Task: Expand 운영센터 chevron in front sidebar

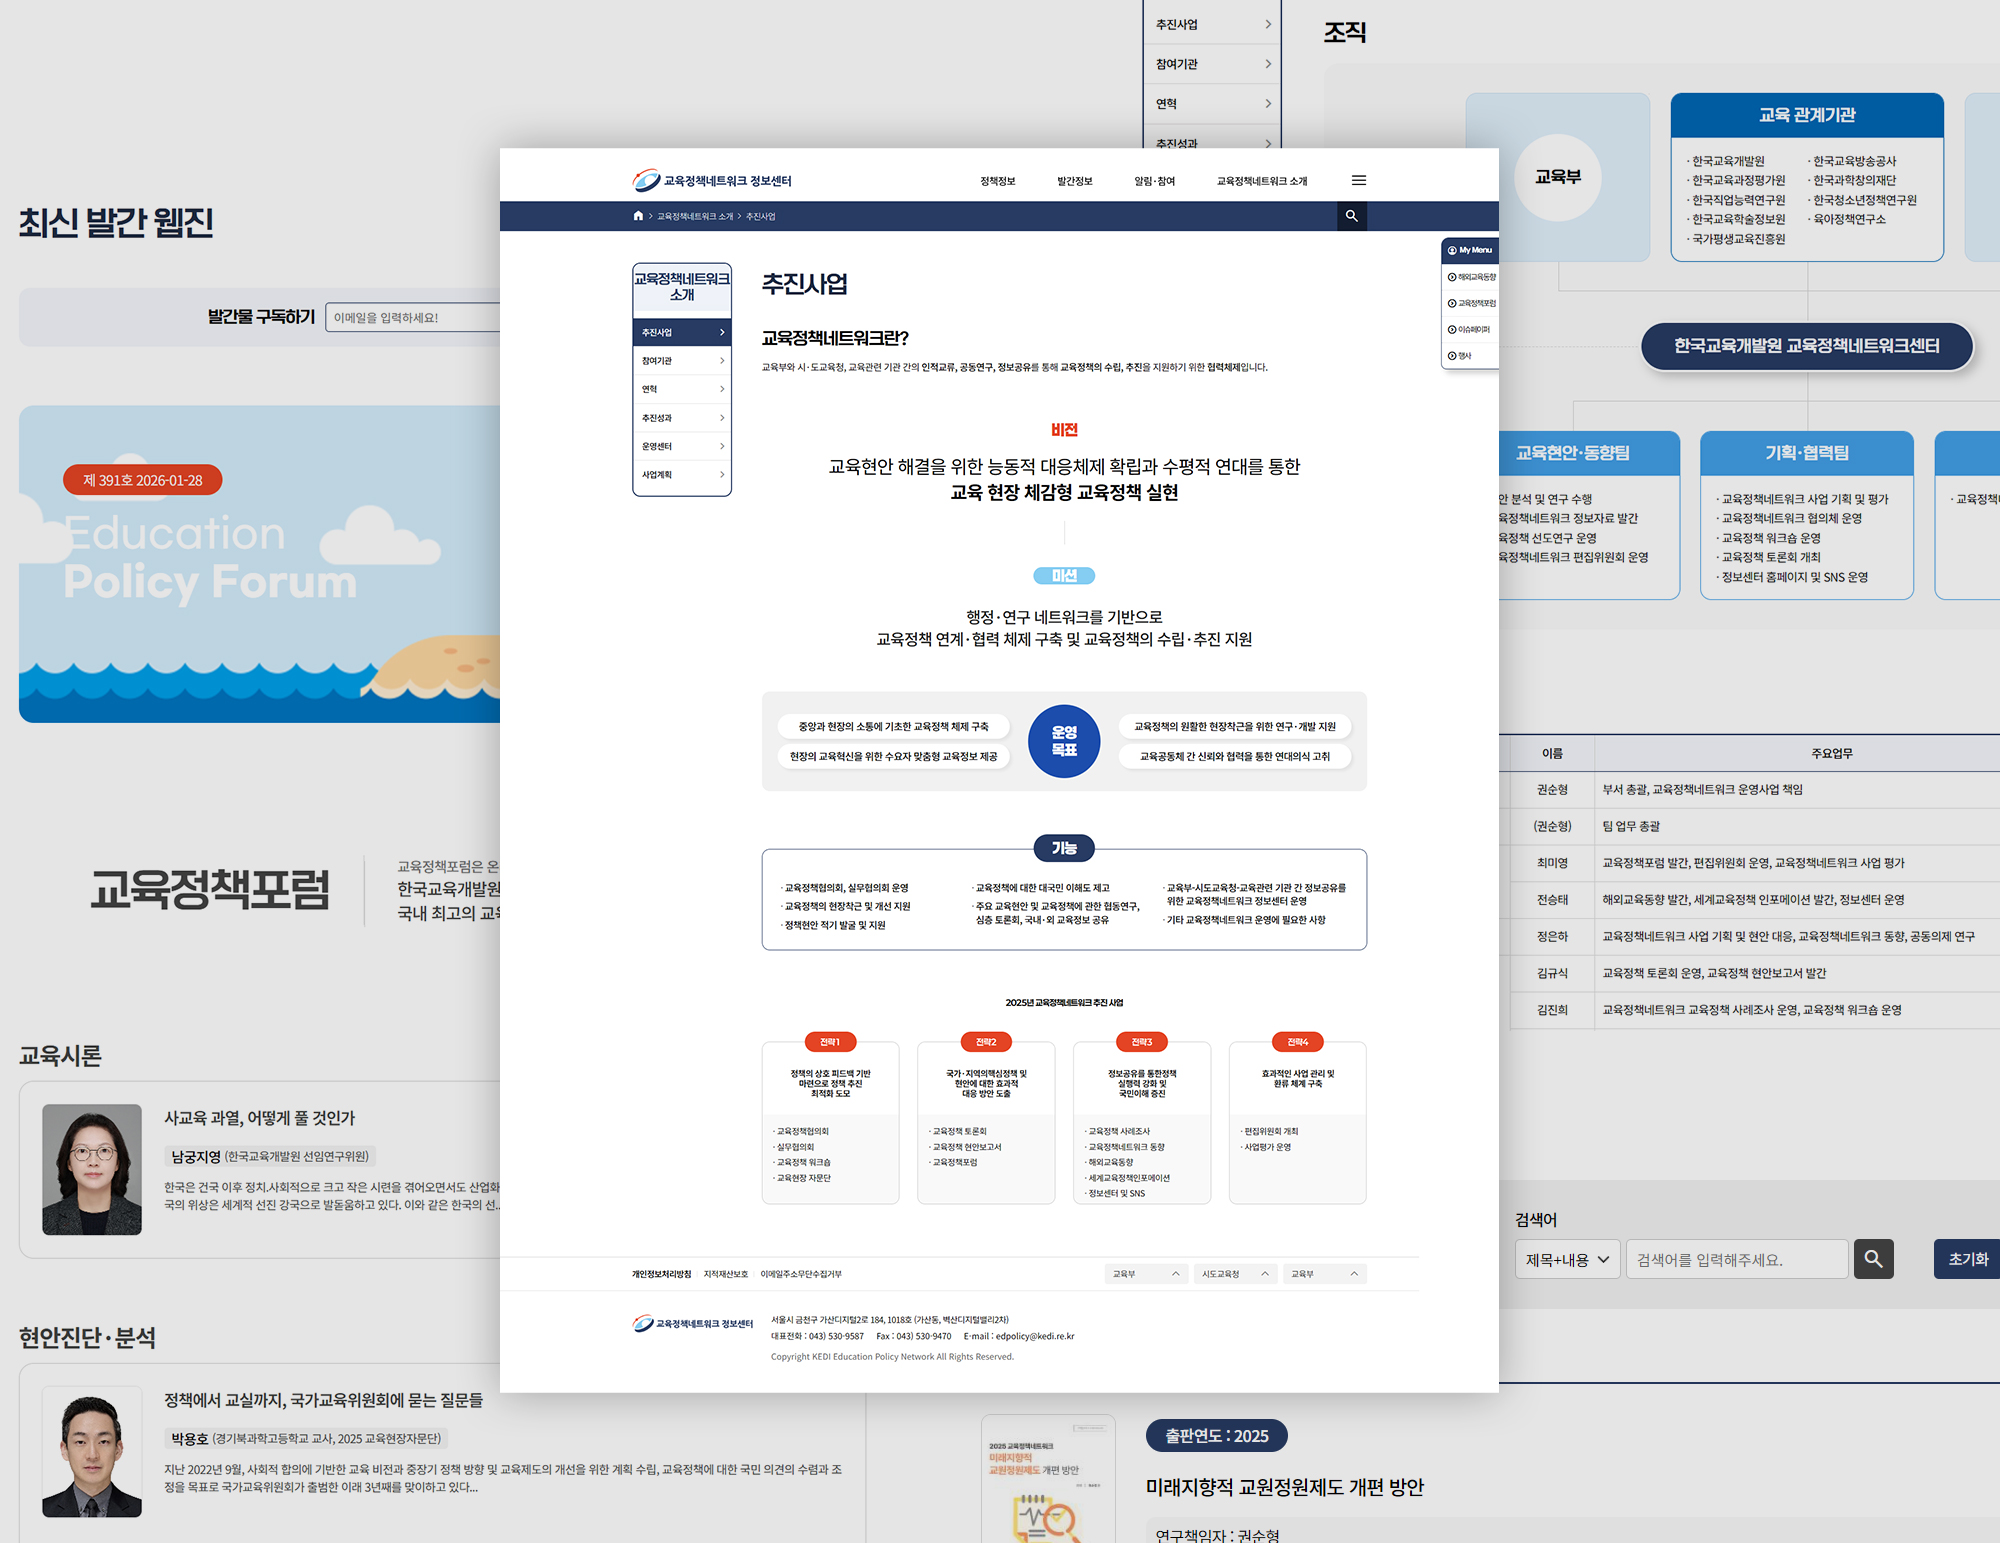Action: 722,446
